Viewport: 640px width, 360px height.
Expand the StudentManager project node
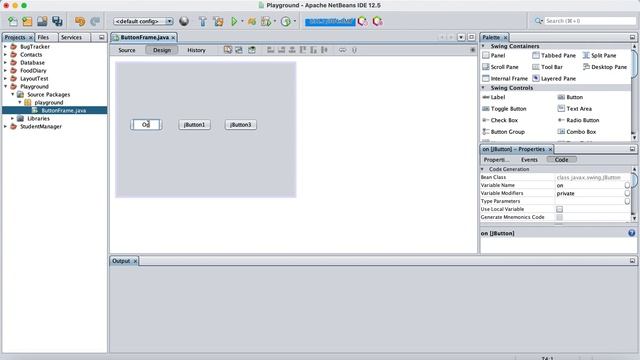point(5,127)
